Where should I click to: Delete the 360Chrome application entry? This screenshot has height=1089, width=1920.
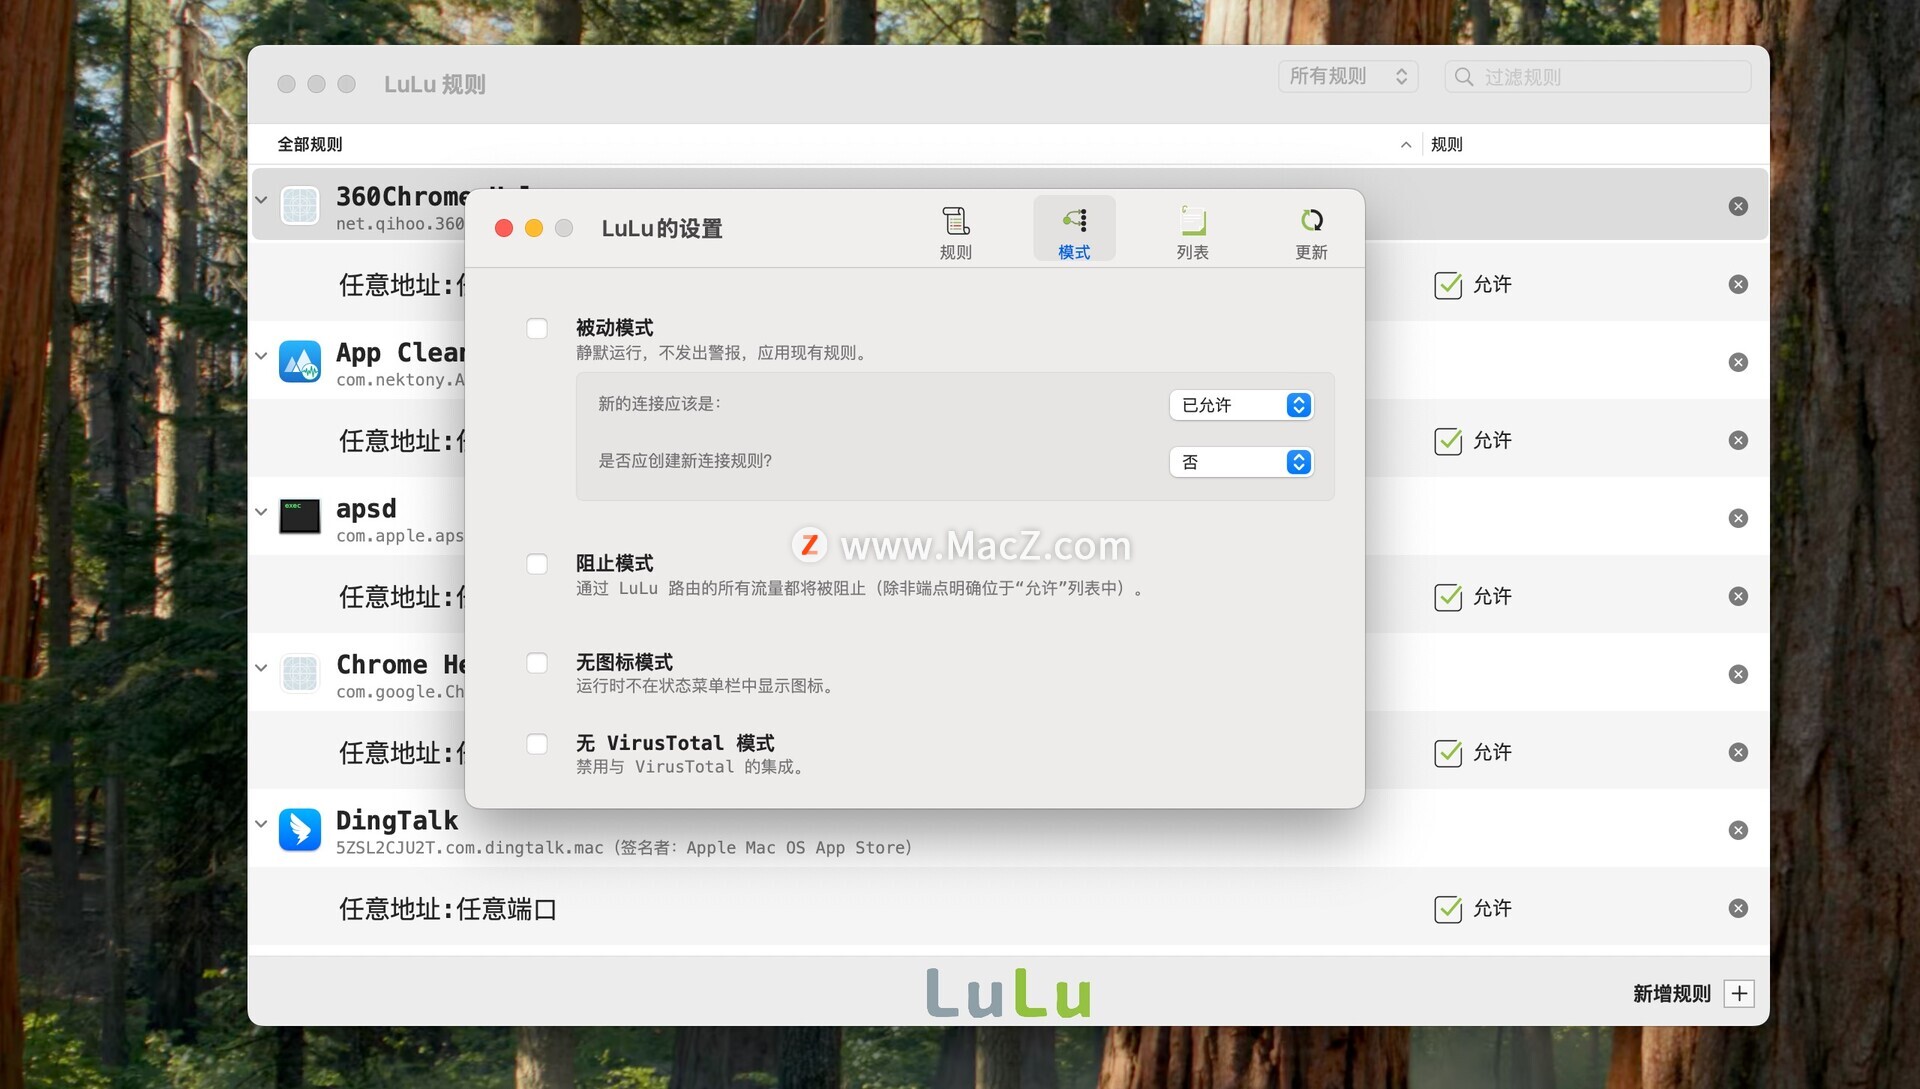pyautogui.click(x=1738, y=206)
